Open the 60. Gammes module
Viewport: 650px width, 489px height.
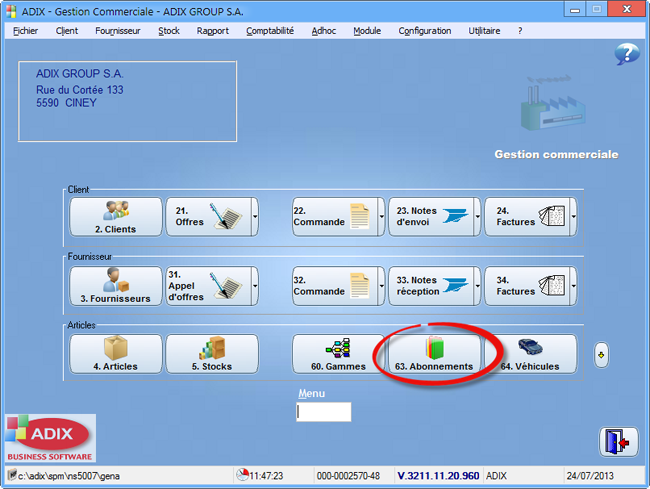pos(339,354)
